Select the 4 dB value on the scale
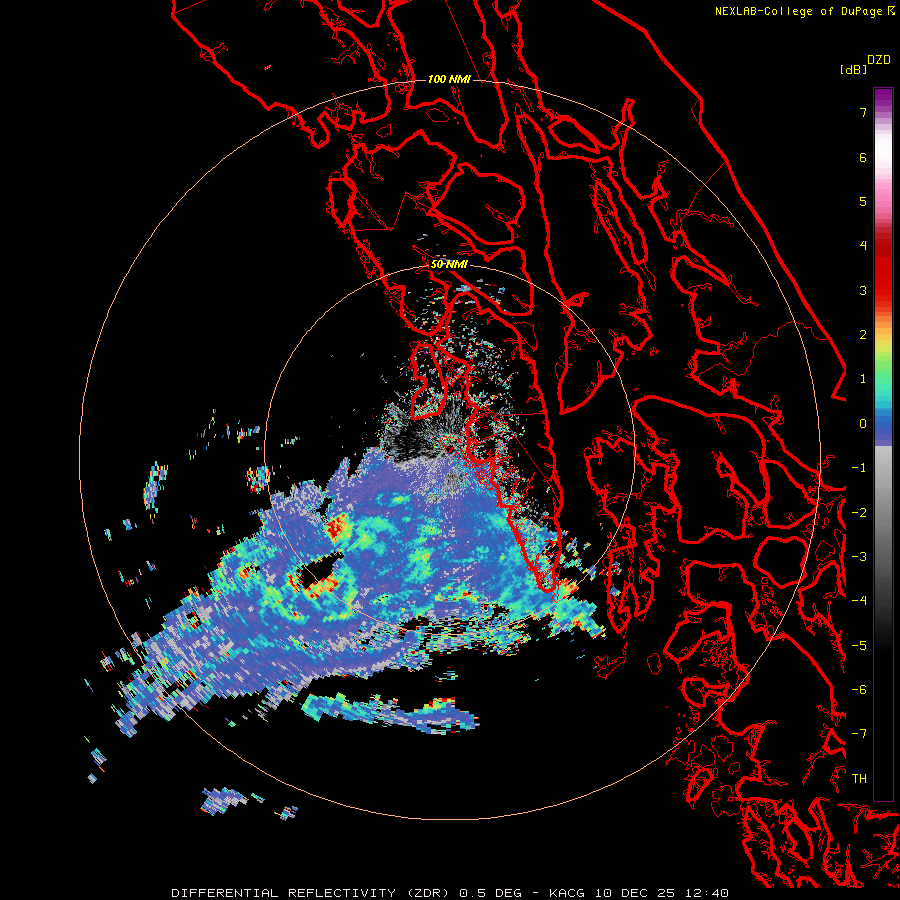This screenshot has width=900, height=900. pyautogui.click(x=863, y=246)
